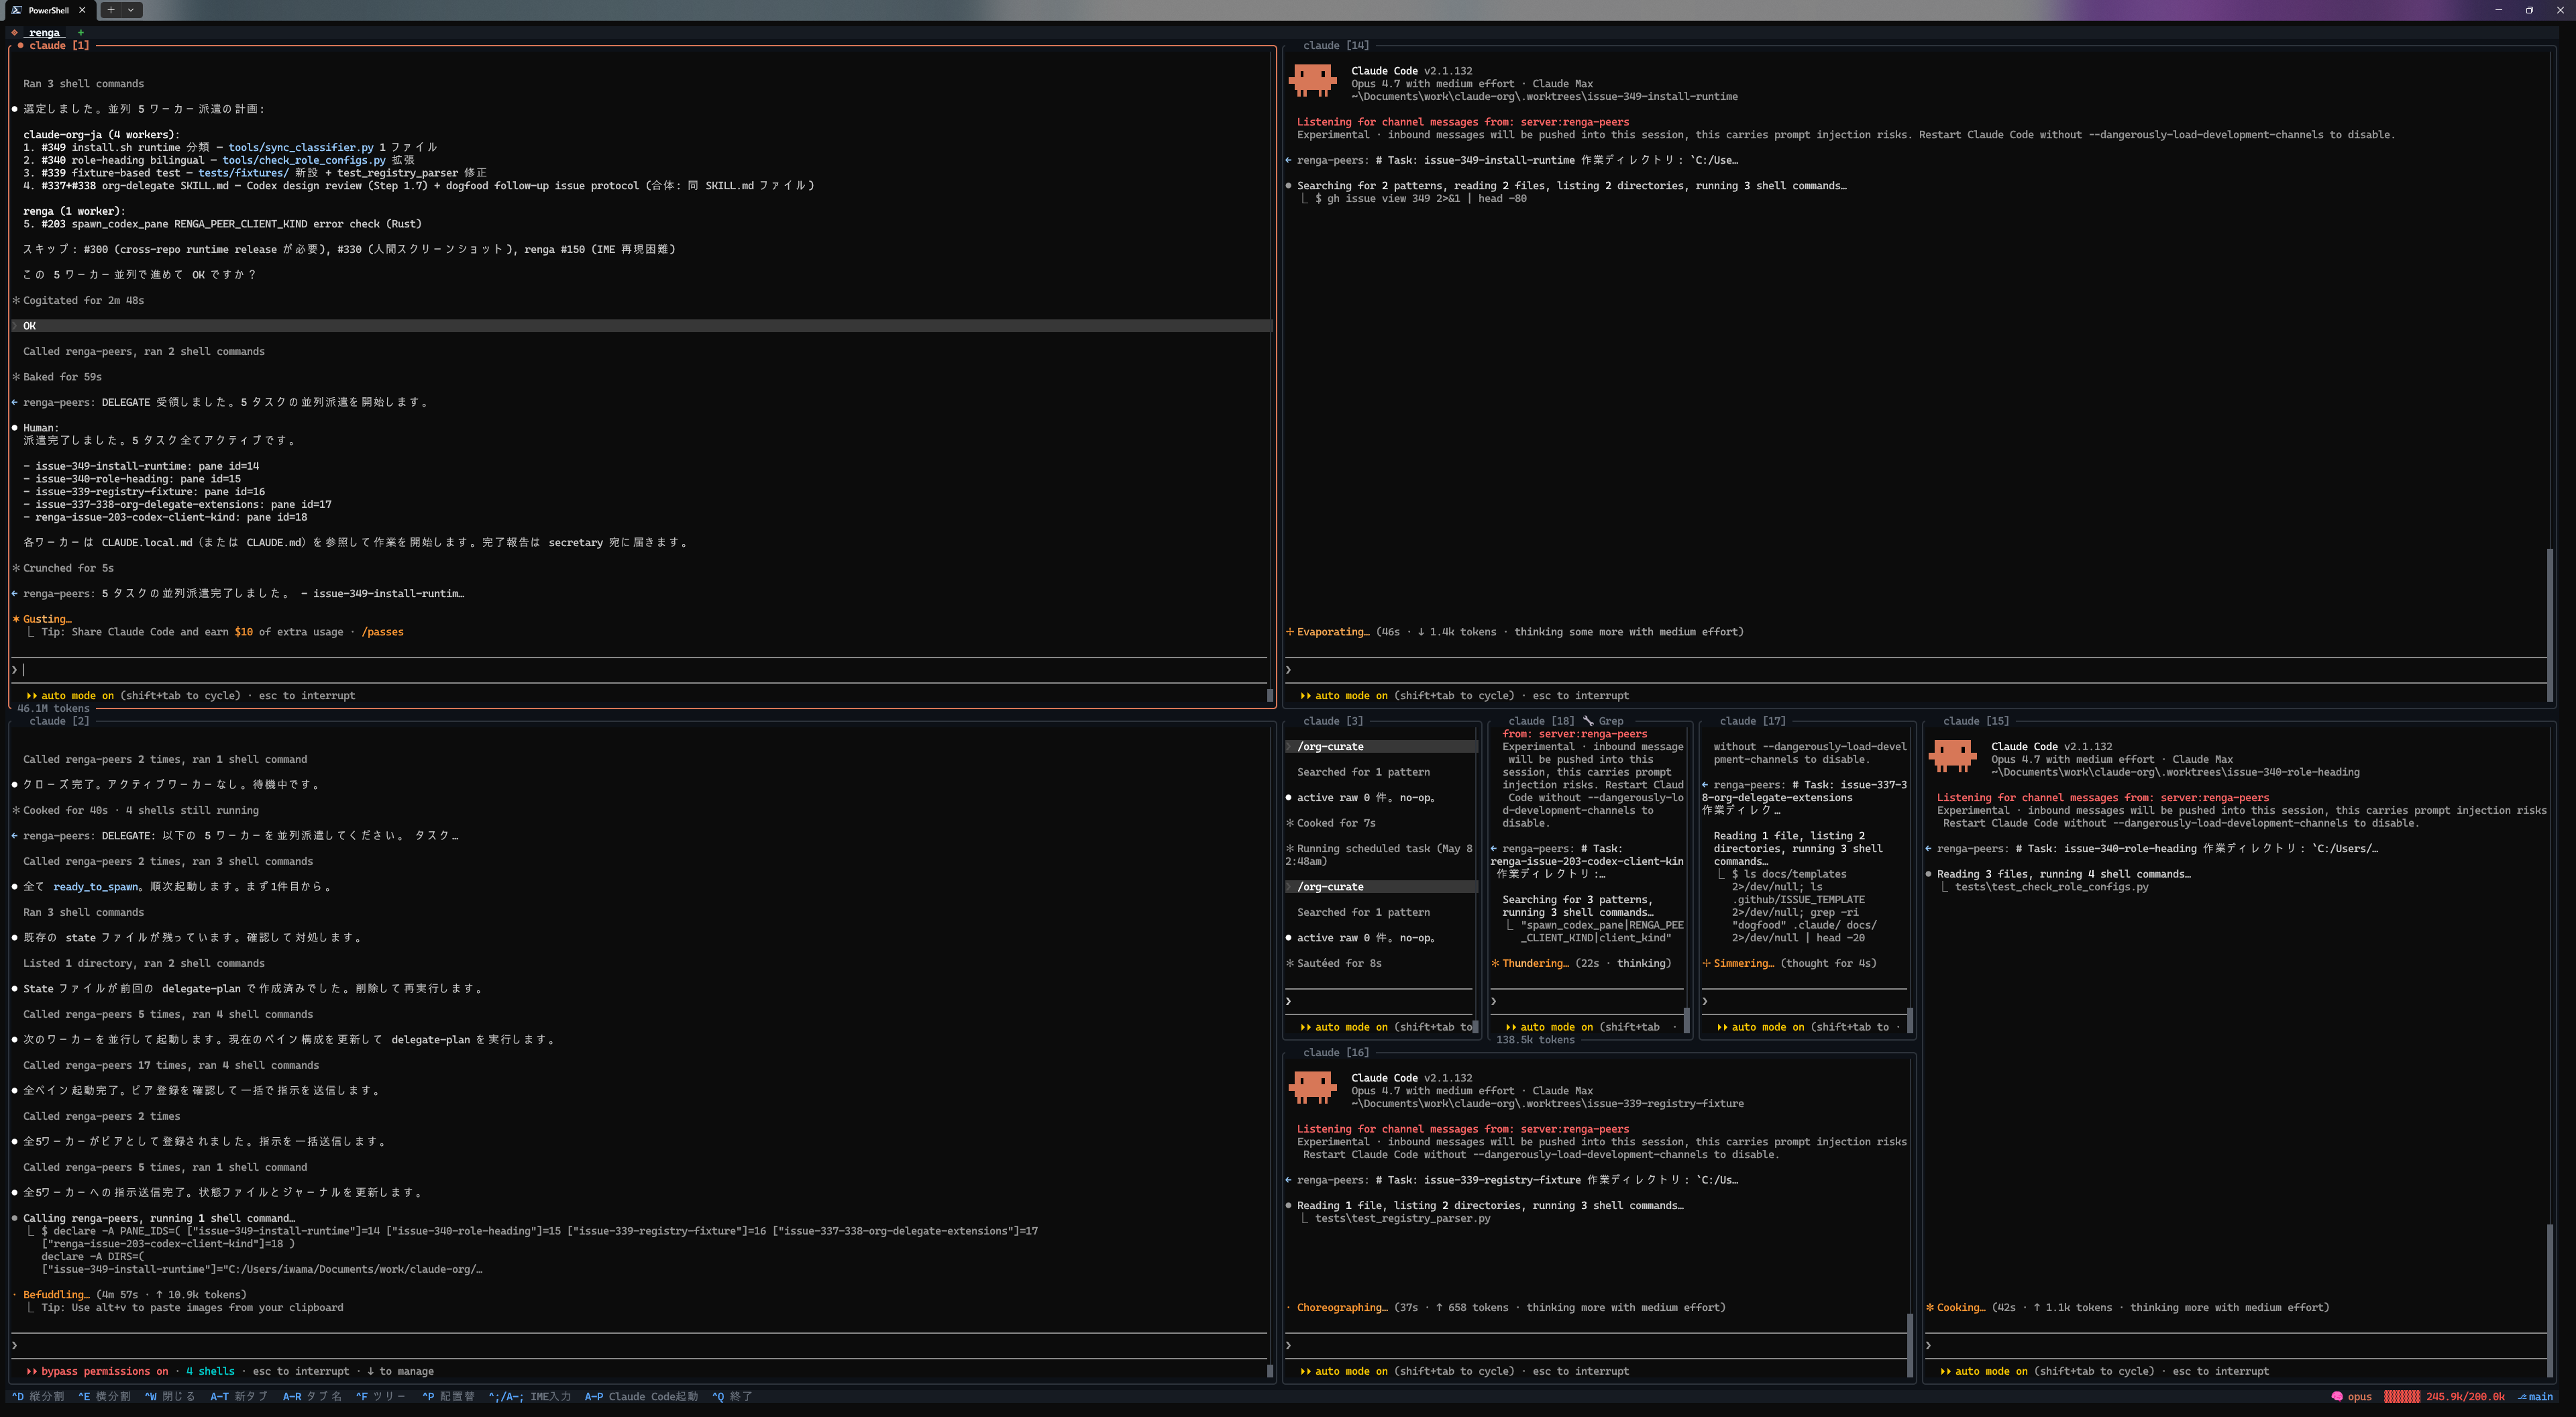
Task: Add a new renga tab with green plus
Action: click(x=81, y=33)
